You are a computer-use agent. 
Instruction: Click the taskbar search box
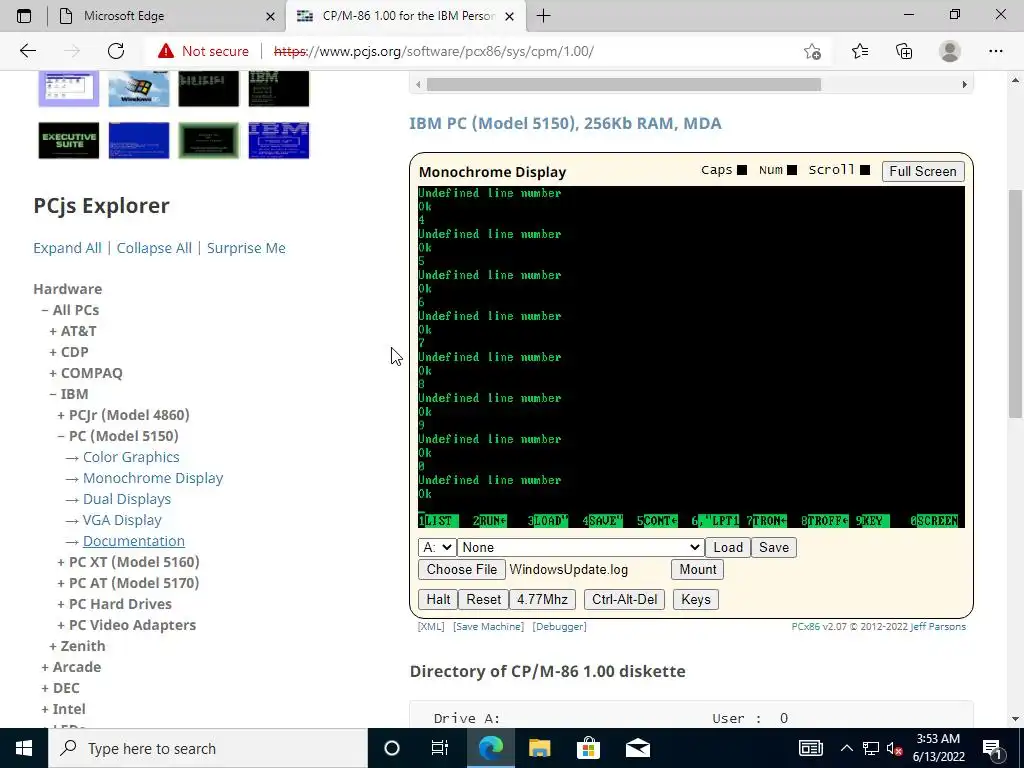[208, 748]
